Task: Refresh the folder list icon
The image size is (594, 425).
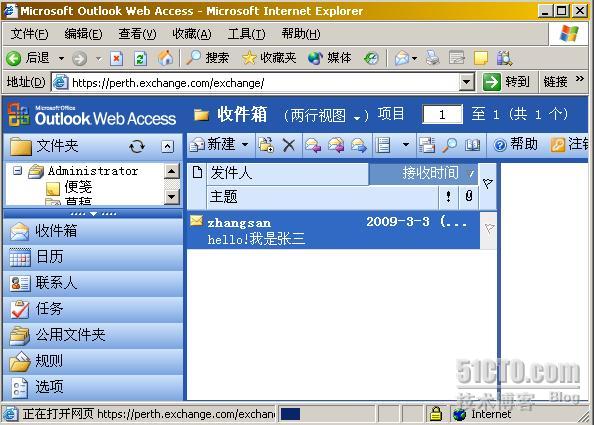Action: pos(137,146)
